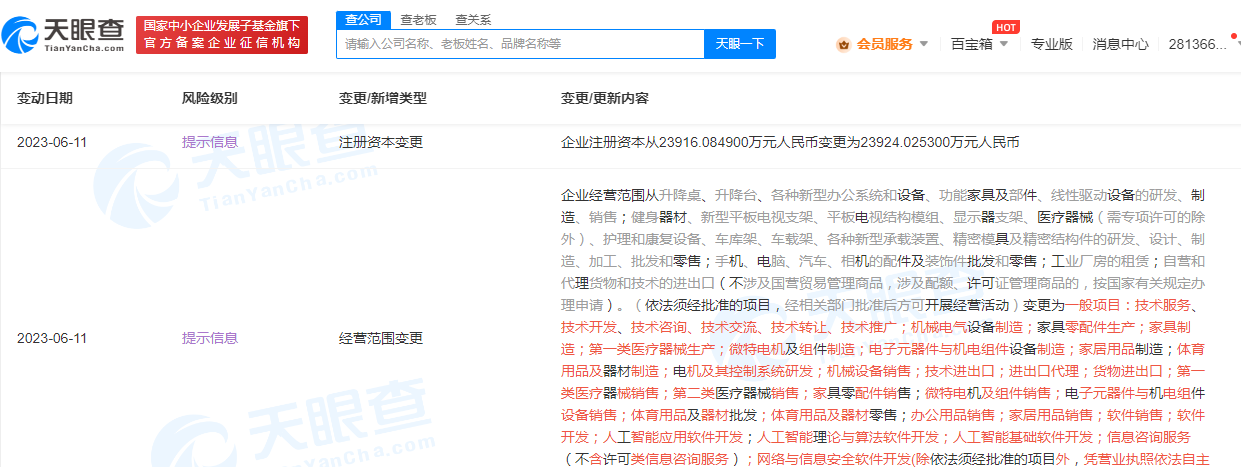The width and height of the screenshot is (1241, 467).
Task: Click 提示信息 for the business scope change
Action: (209, 338)
